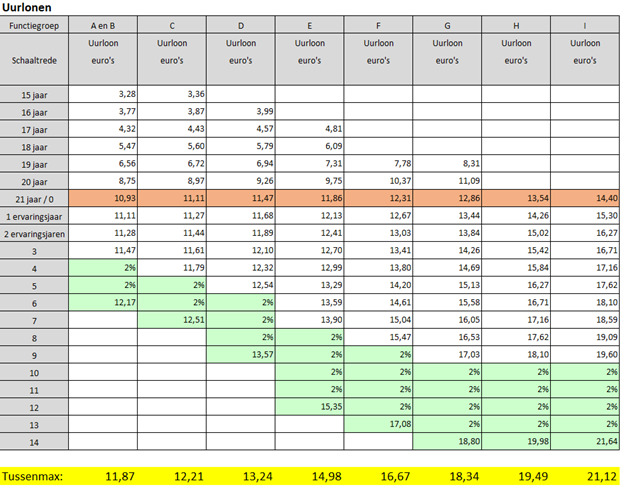Click the 'A en B' column header

coord(104,25)
